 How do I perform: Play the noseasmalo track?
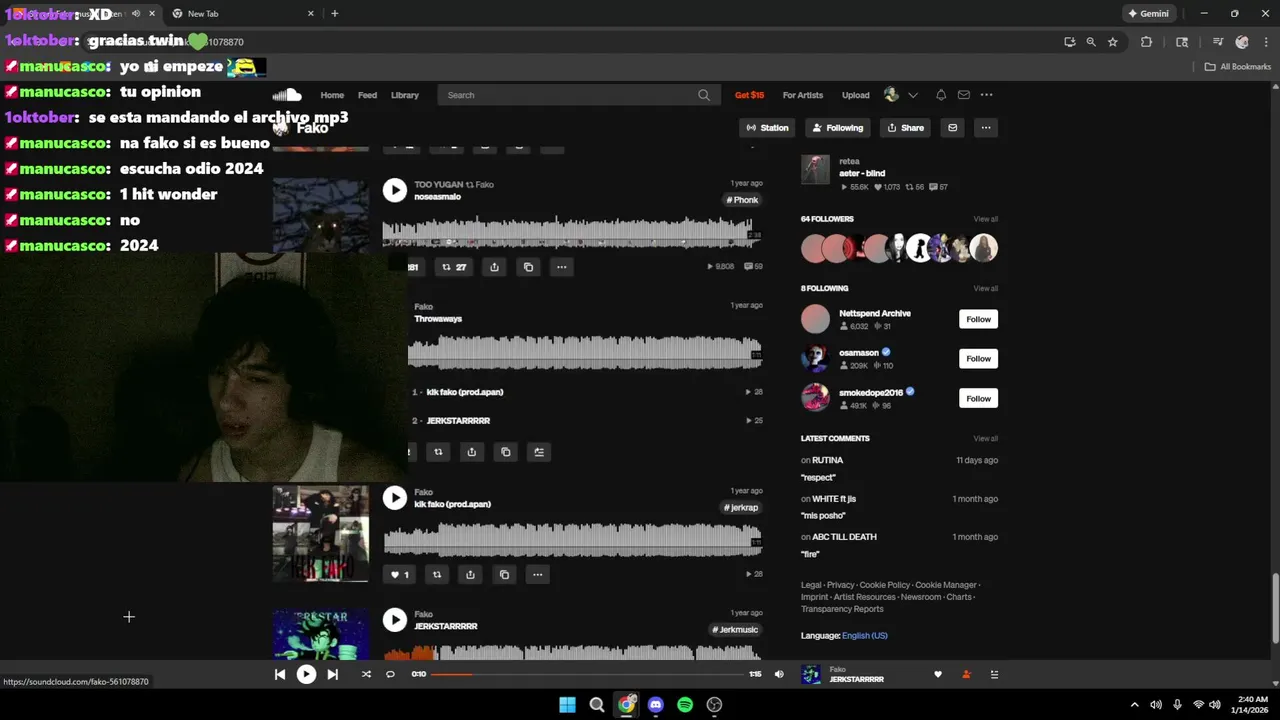pos(395,190)
